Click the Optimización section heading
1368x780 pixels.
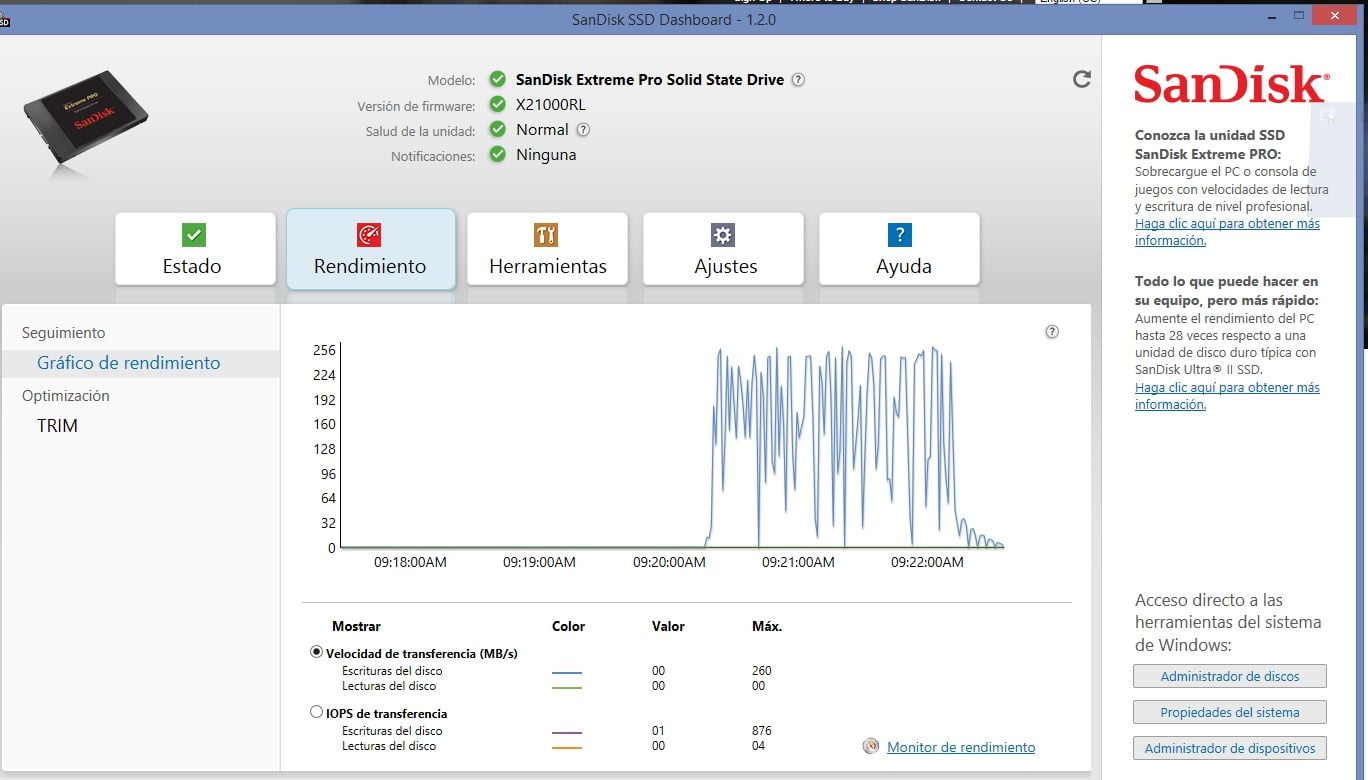click(x=66, y=396)
